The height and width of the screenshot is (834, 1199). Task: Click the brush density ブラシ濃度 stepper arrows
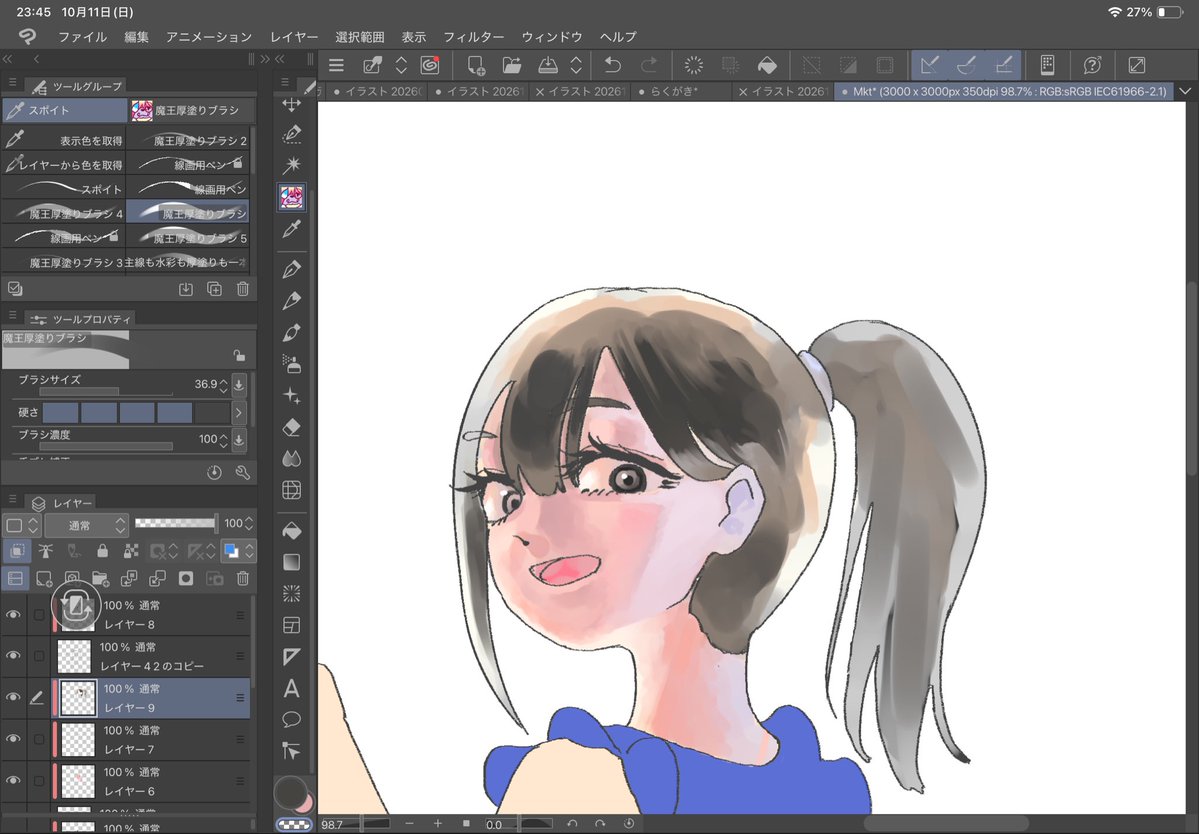[223, 440]
